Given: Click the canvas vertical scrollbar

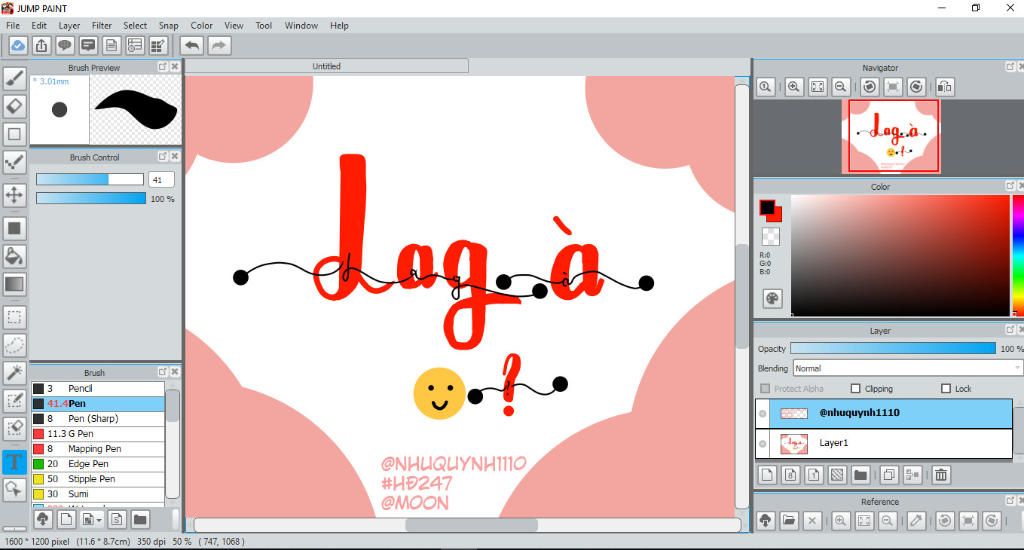Looking at the screenshot, I should click(741, 296).
